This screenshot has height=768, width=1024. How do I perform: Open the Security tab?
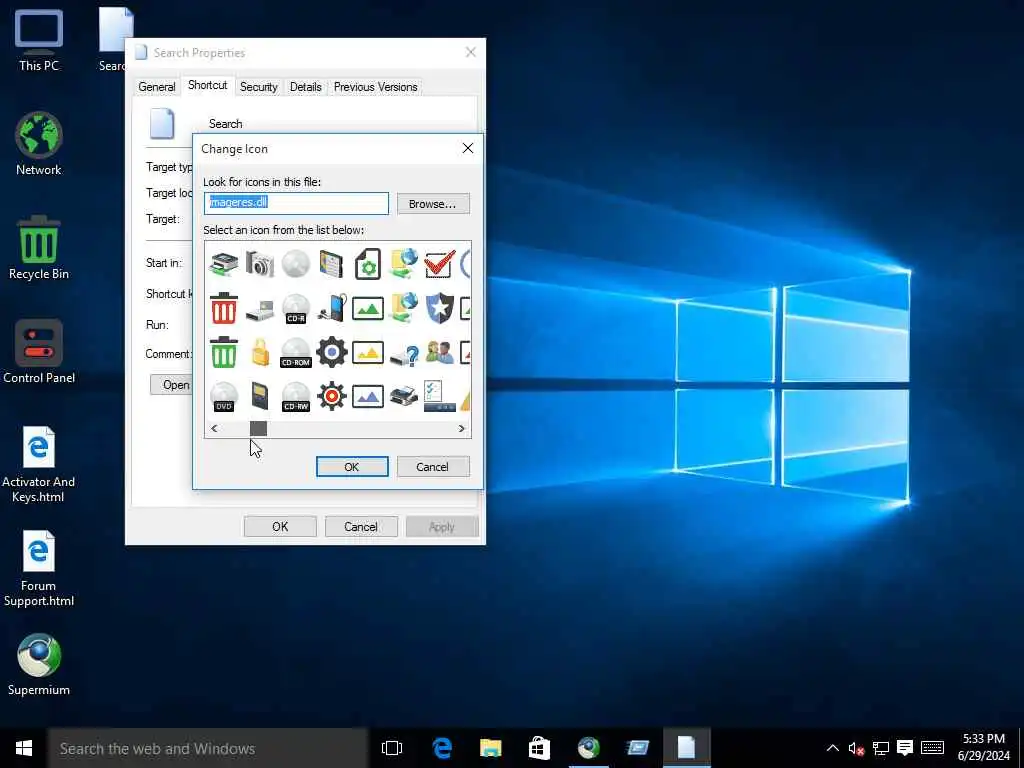click(x=259, y=87)
